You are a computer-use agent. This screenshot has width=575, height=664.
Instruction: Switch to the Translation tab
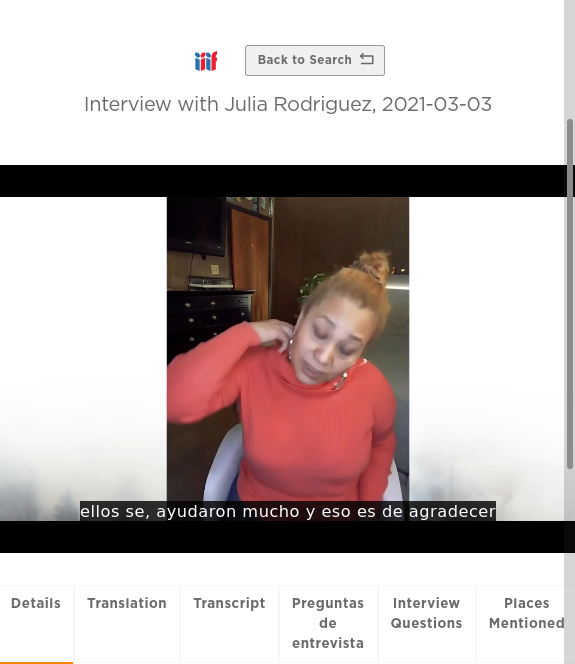(x=127, y=603)
